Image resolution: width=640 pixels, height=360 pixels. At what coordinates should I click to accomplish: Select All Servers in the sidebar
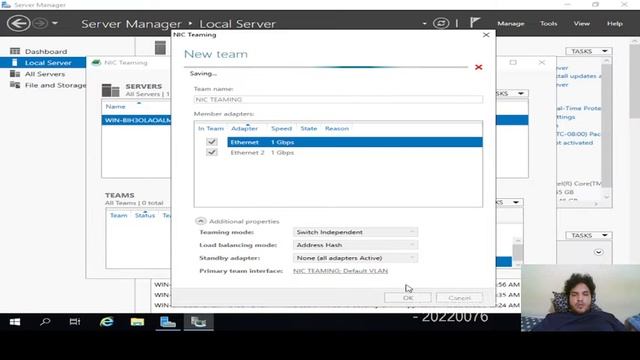click(x=45, y=74)
